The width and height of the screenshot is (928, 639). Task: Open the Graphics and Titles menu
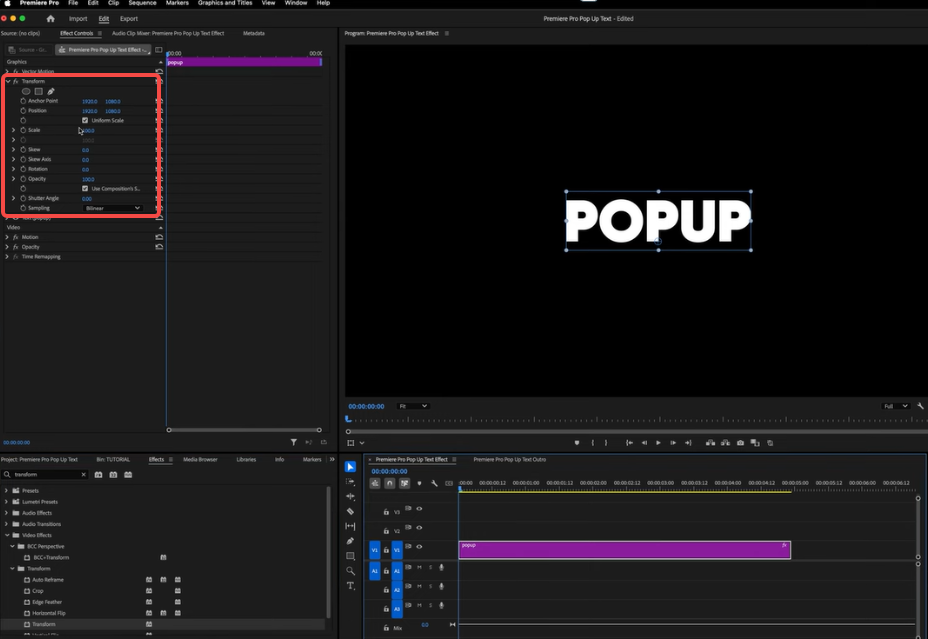(225, 3)
